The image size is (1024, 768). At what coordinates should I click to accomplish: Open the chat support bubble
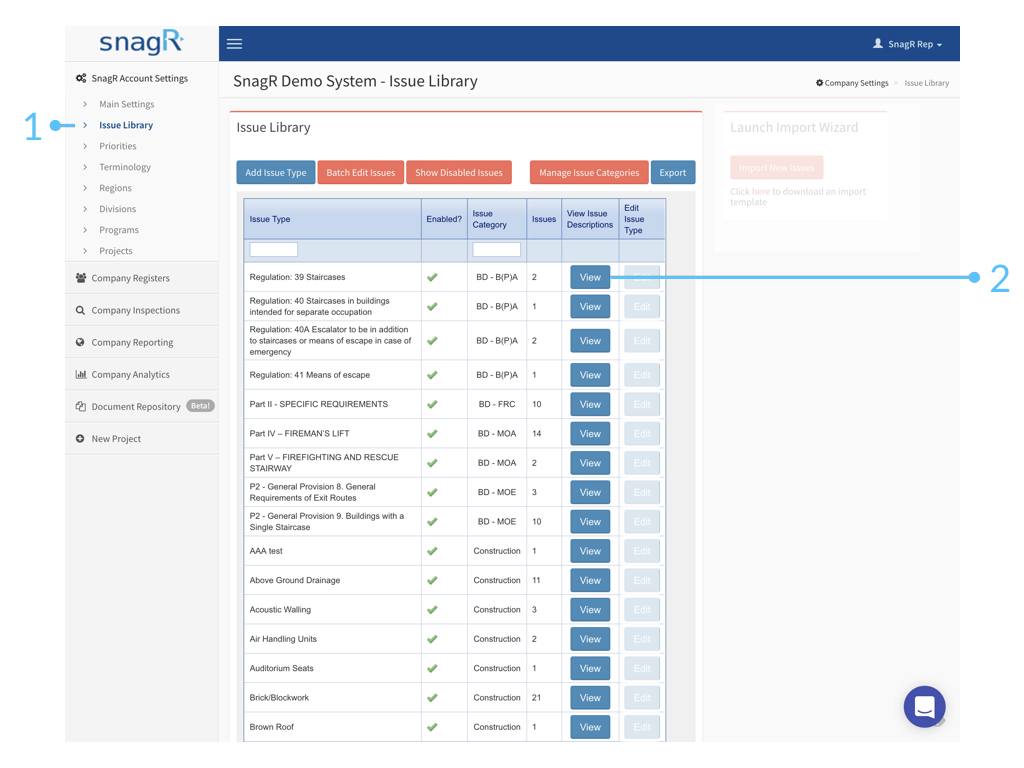pos(924,706)
